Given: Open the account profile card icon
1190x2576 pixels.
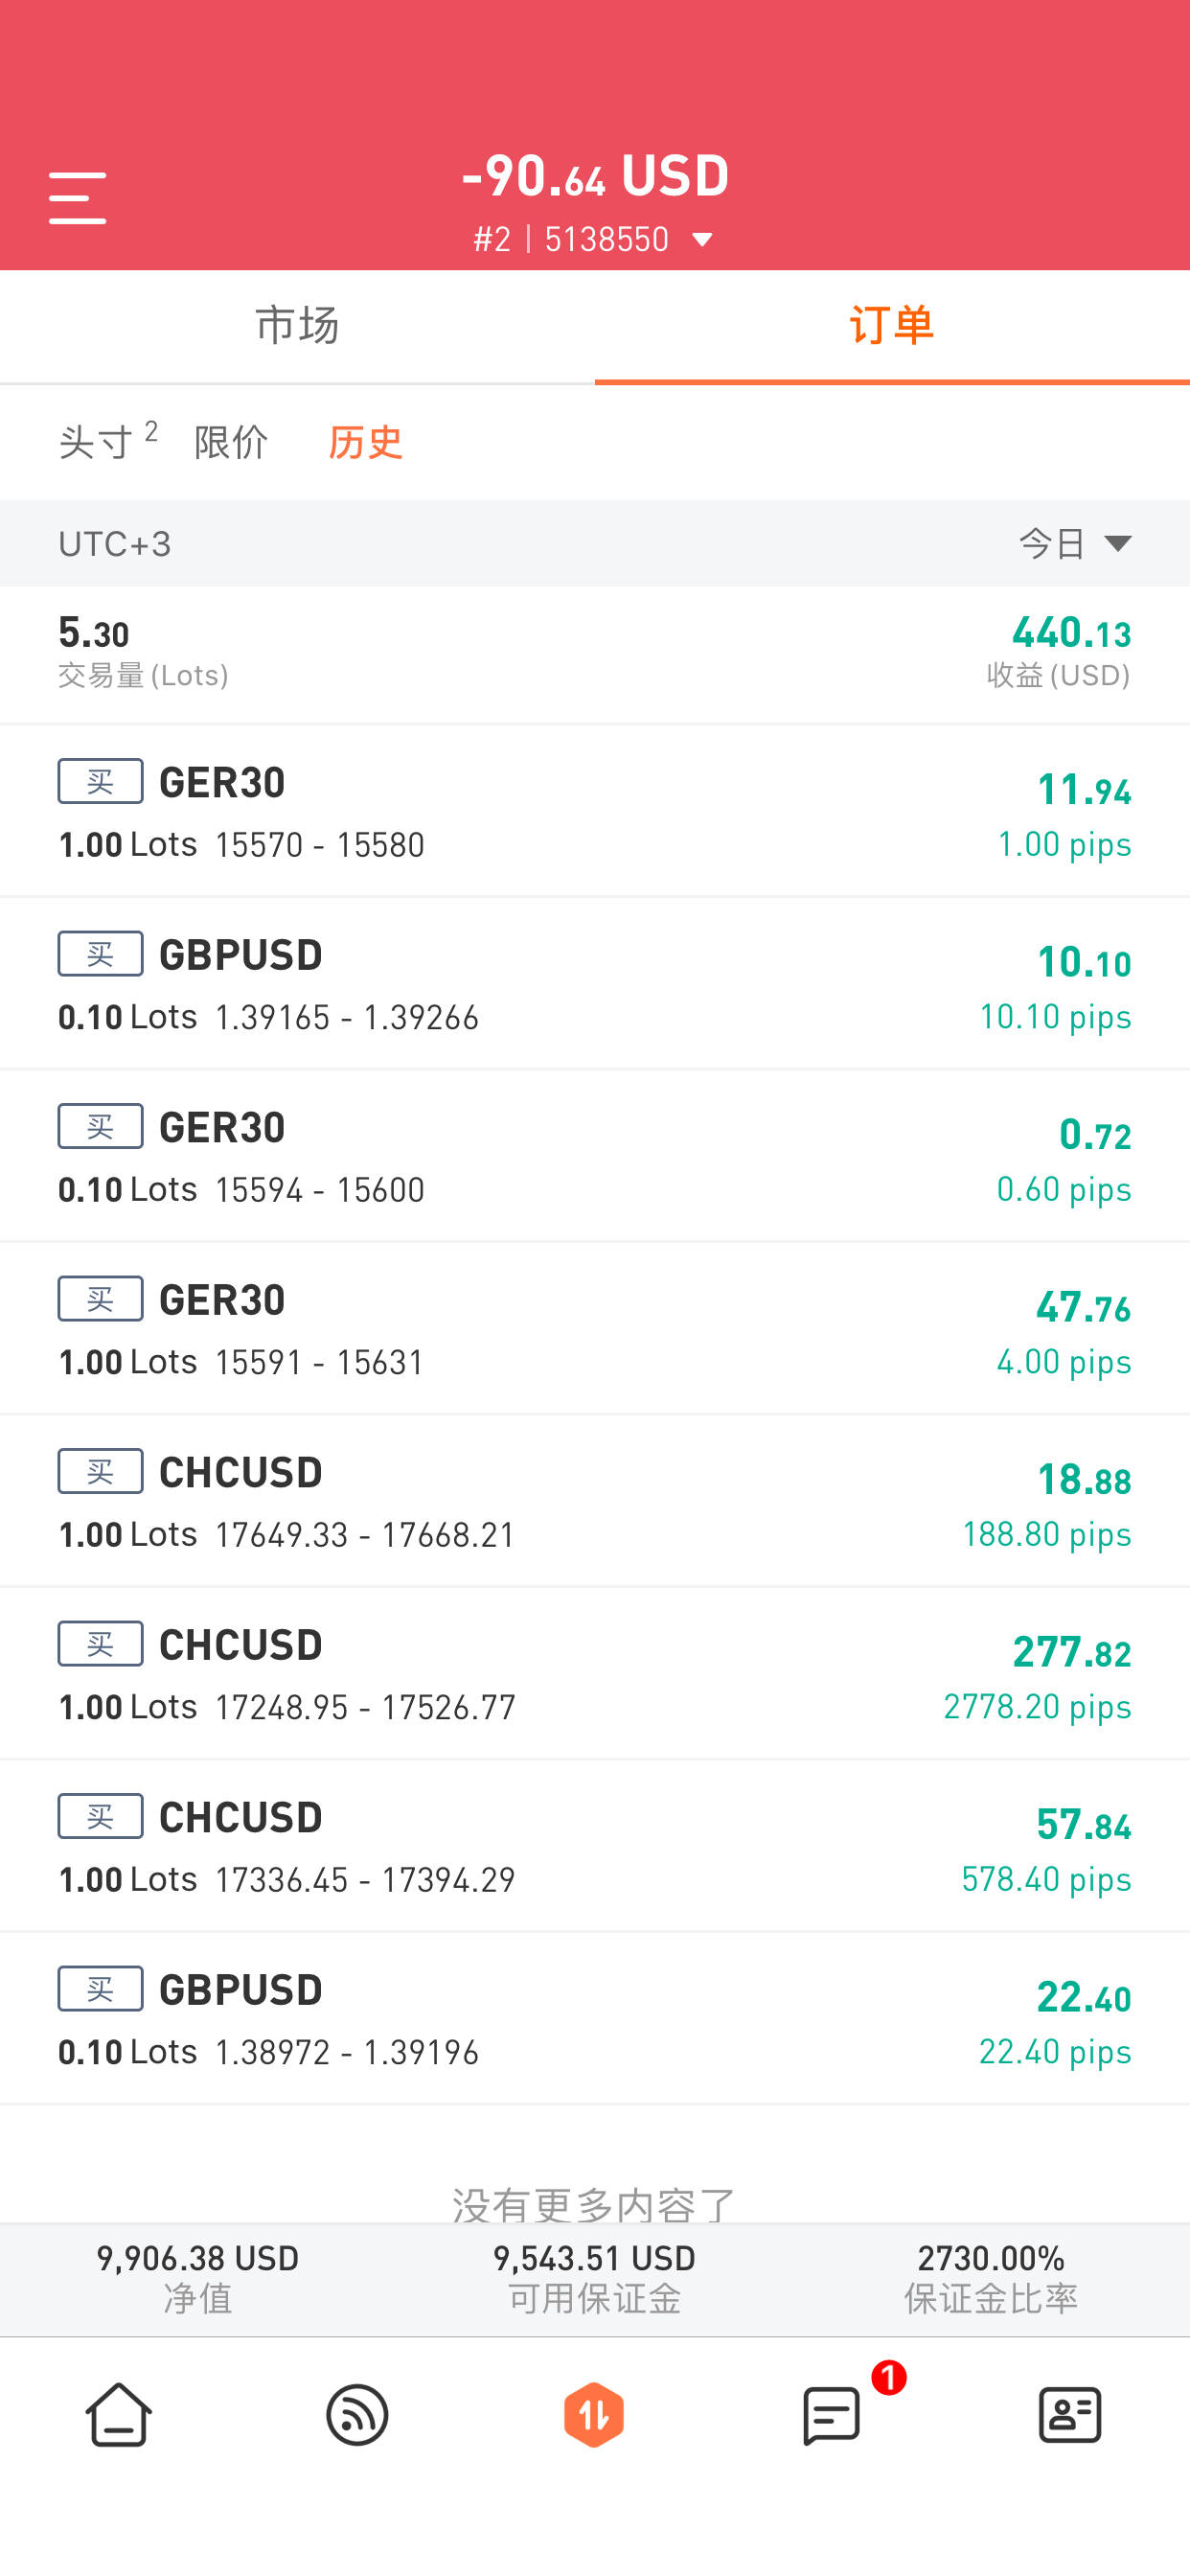Looking at the screenshot, I should [x=1070, y=2414].
